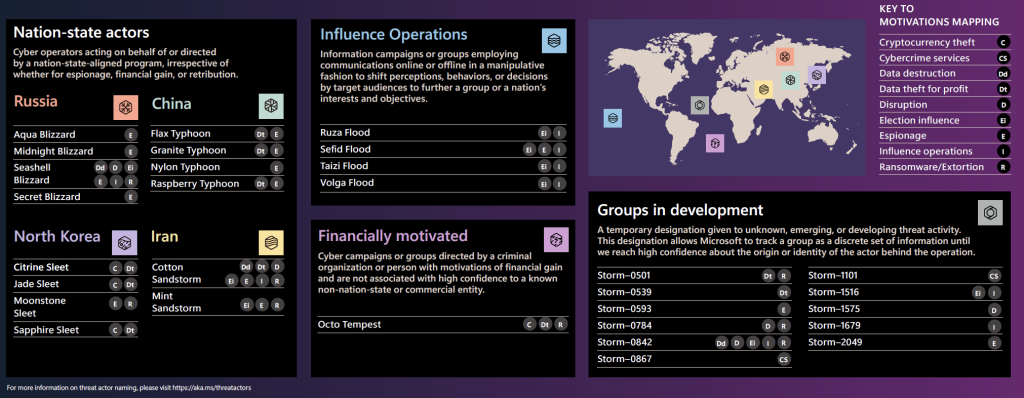Screen dimensions: 1024x398
Task: Click the Groups in development Storm icon
Action: coord(990,212)
